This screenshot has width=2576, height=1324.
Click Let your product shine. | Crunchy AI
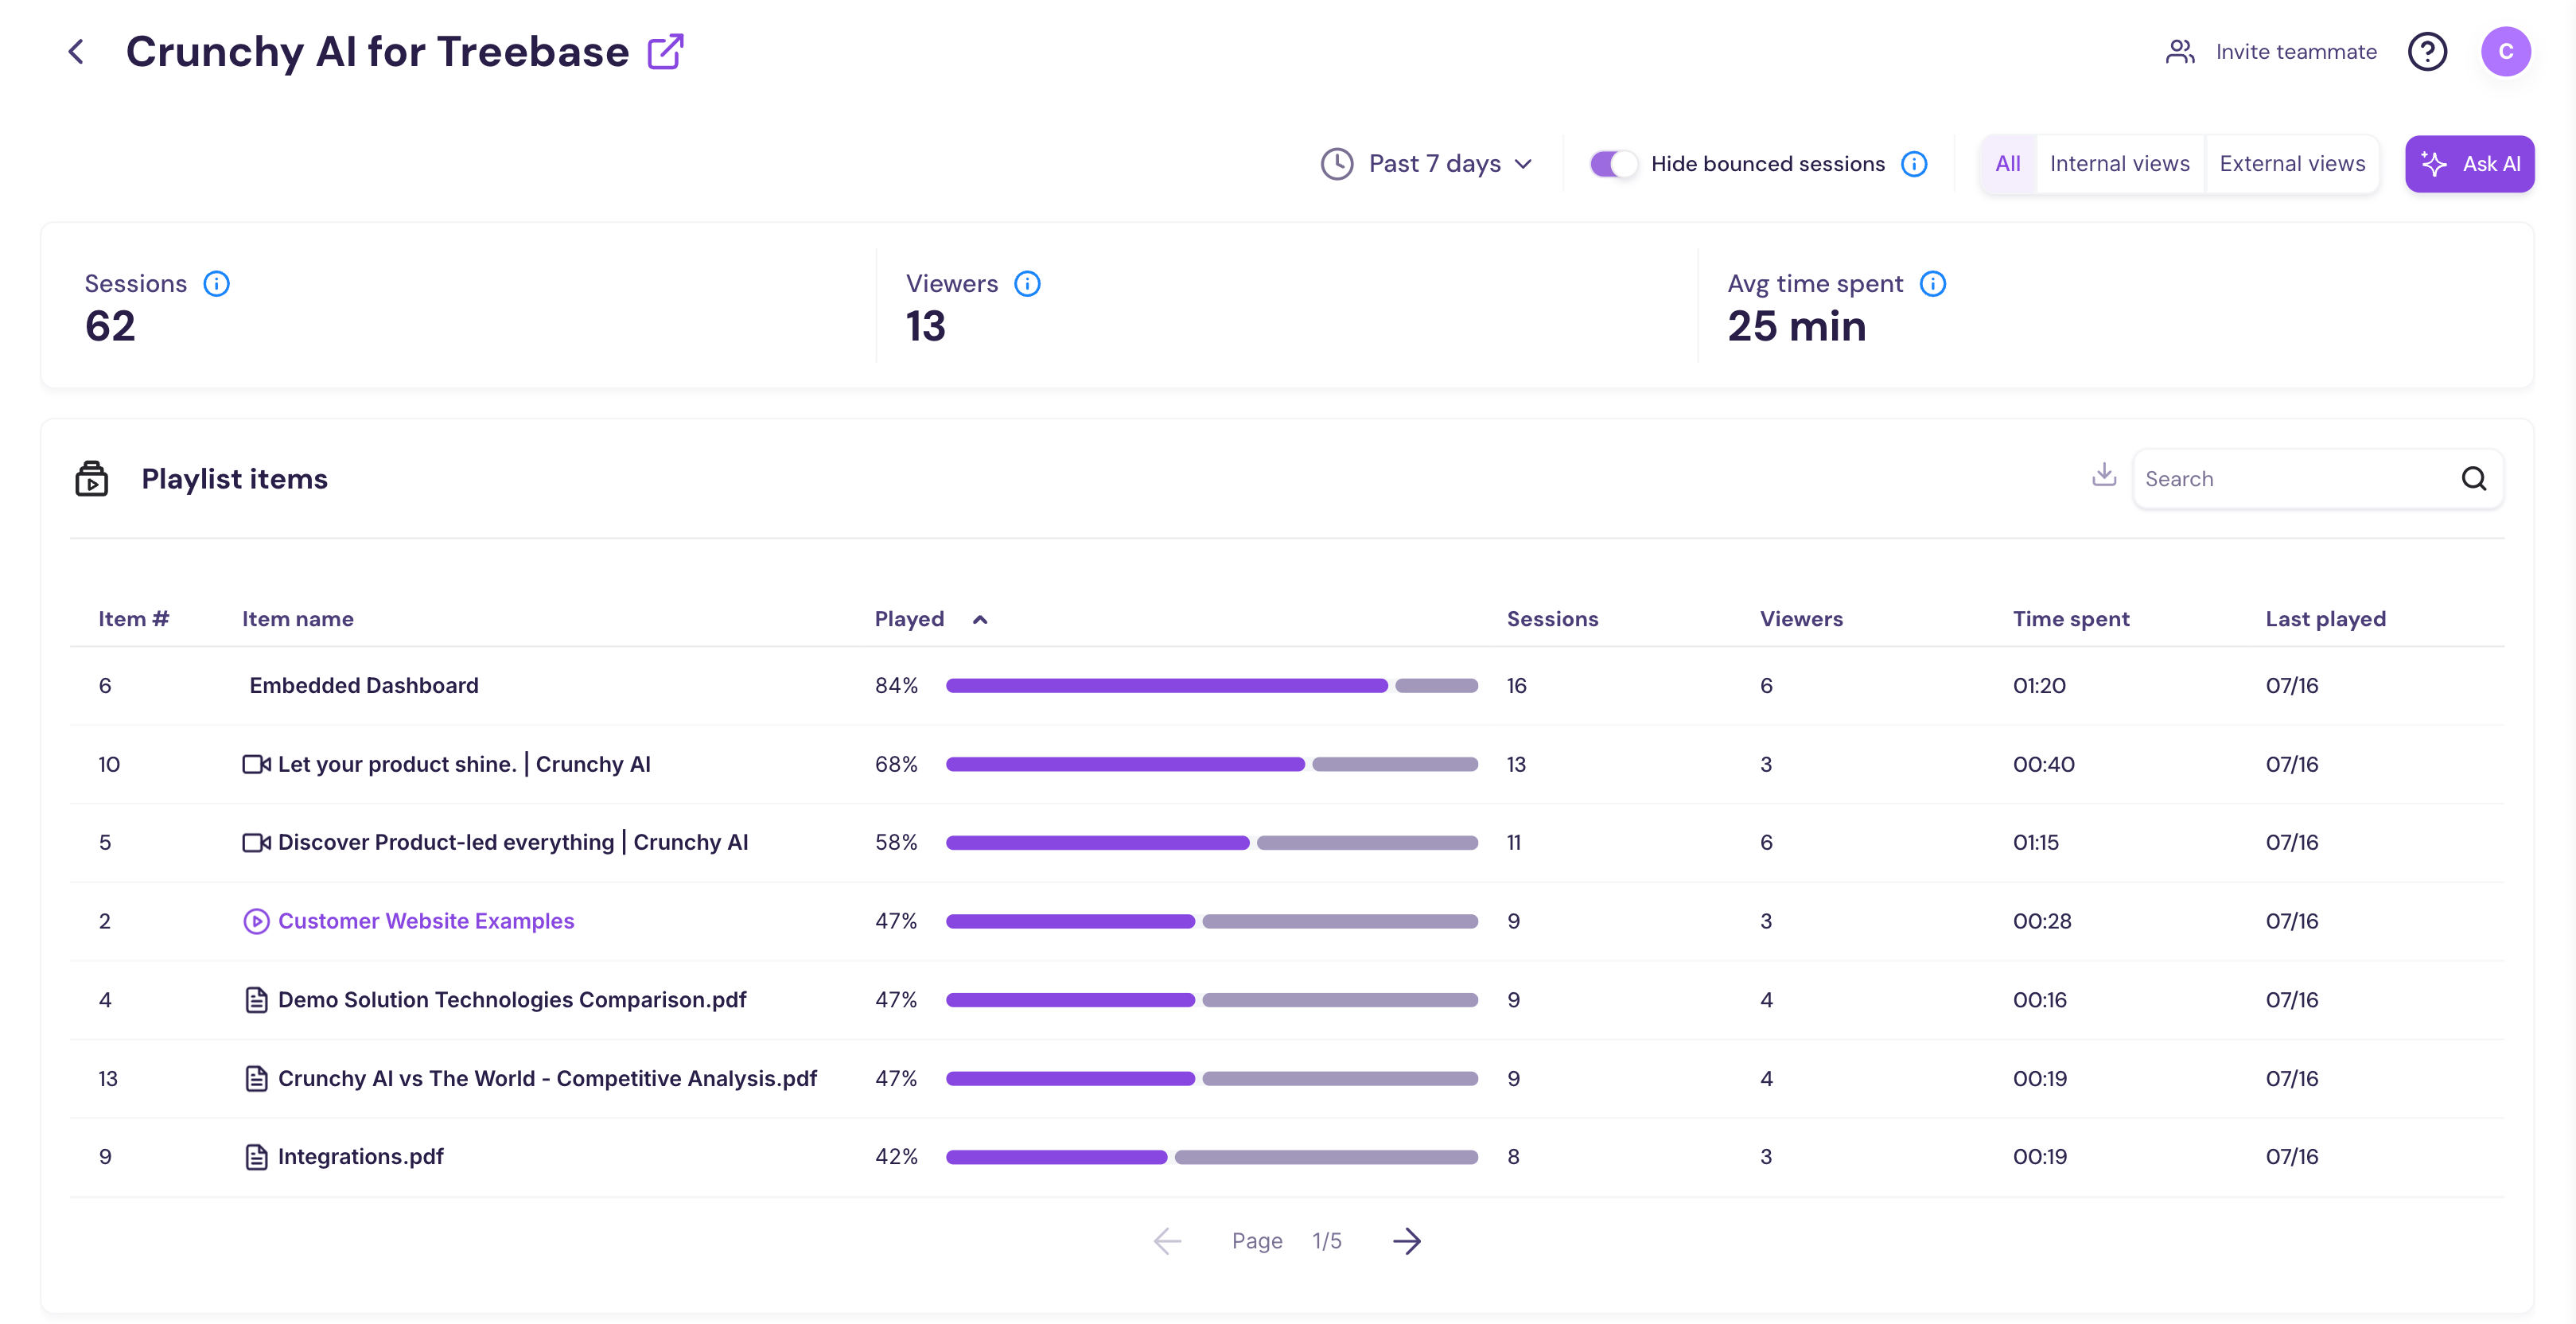[464, 765]
